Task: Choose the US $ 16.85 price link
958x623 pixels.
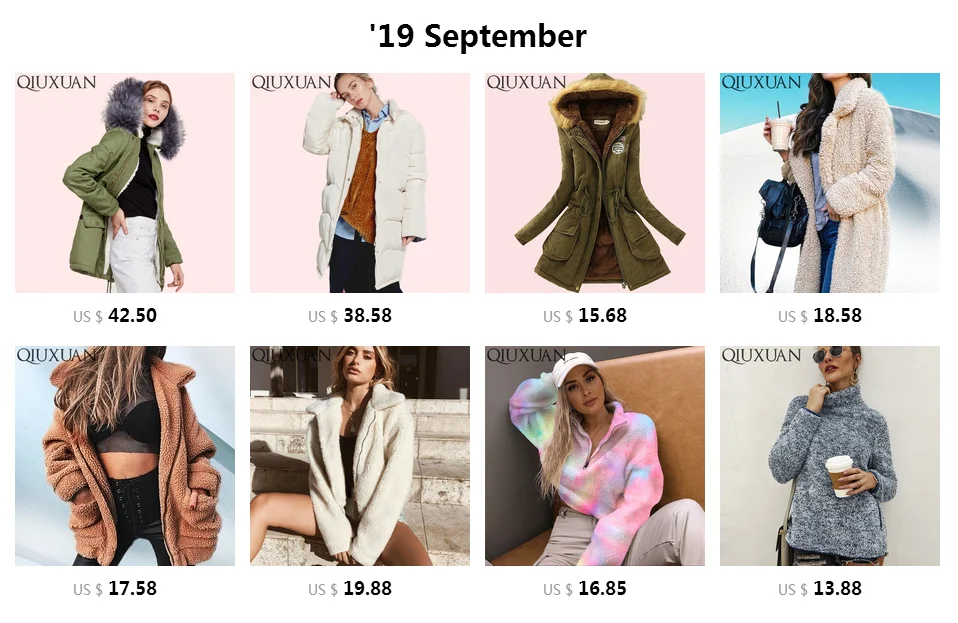Action: [x=585, y=589]
